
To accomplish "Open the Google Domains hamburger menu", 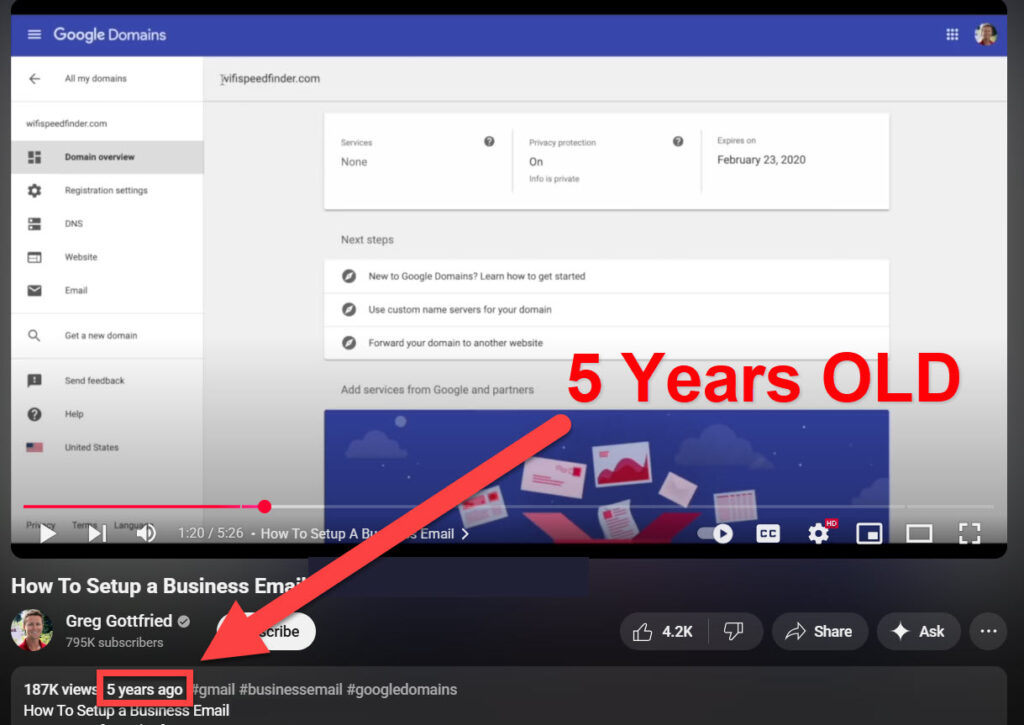I will click(x=35, y=34).
